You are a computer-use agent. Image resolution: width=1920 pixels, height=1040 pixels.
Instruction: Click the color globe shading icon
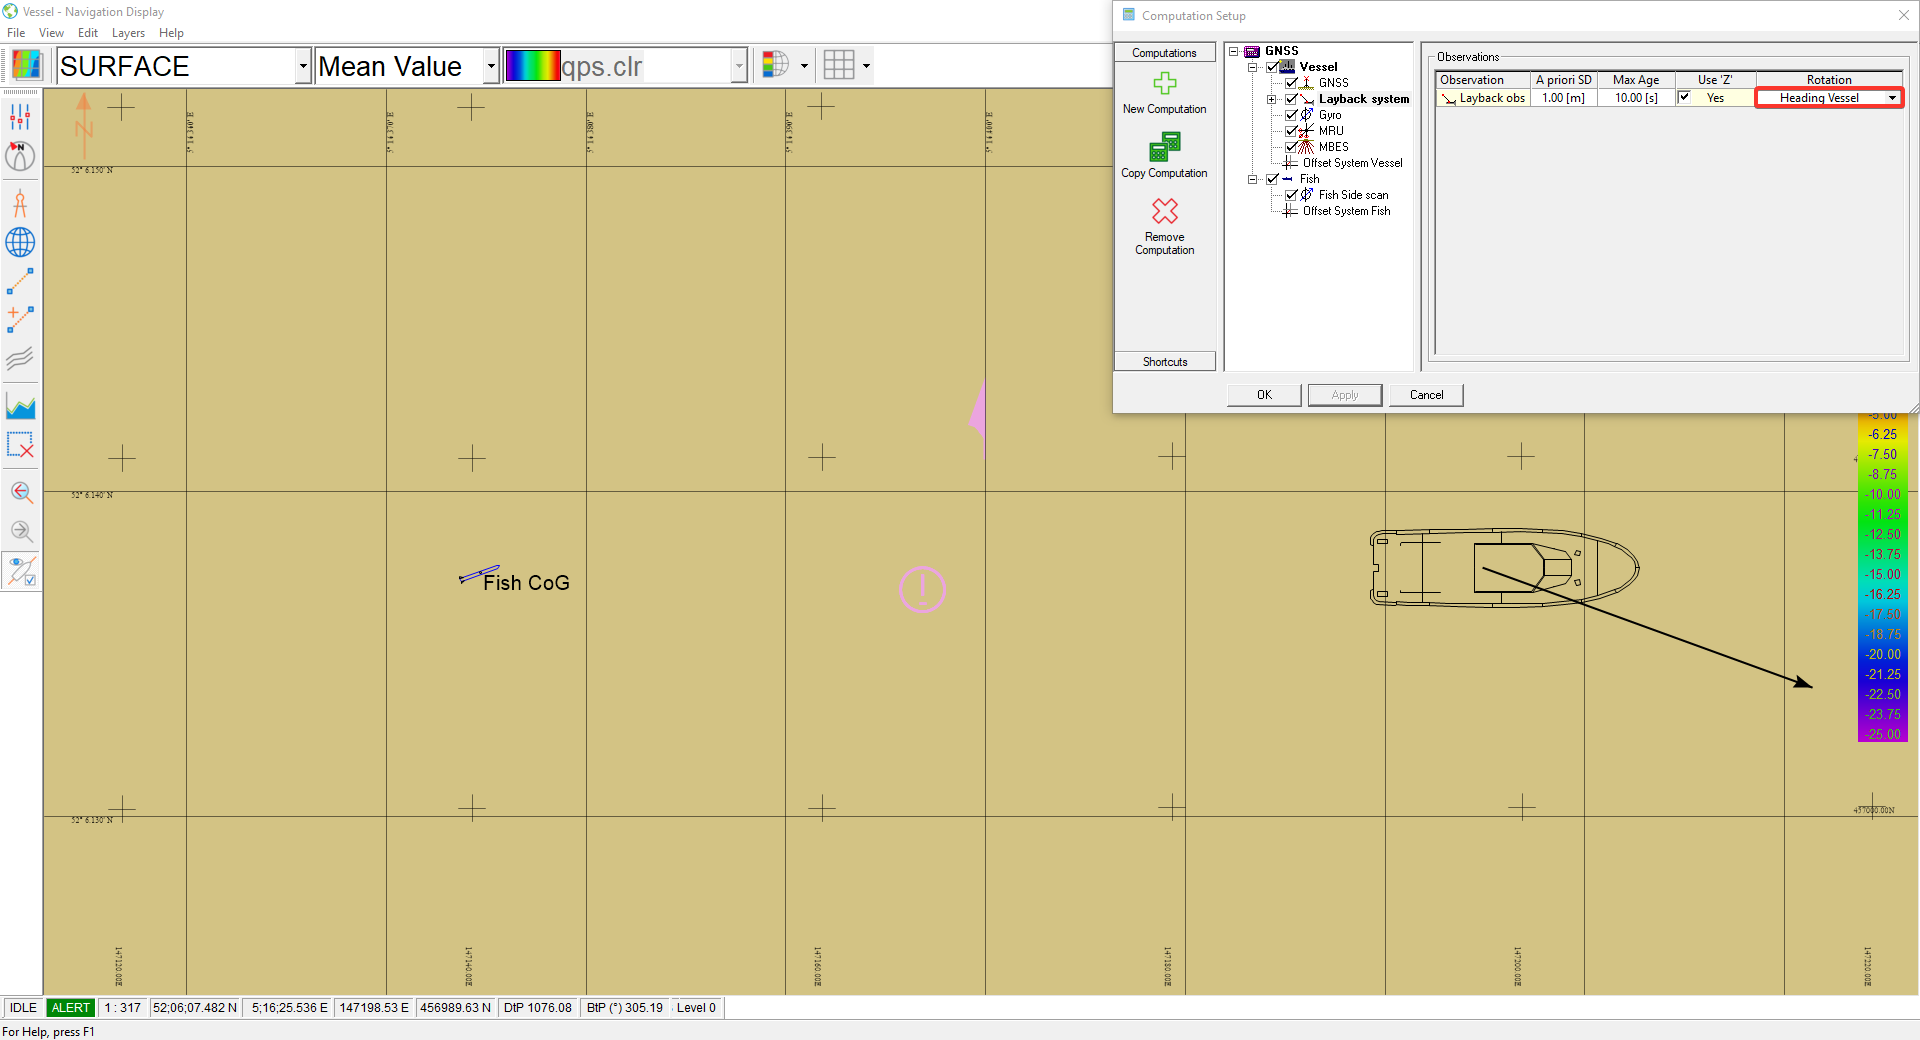(x=775, y=65)
